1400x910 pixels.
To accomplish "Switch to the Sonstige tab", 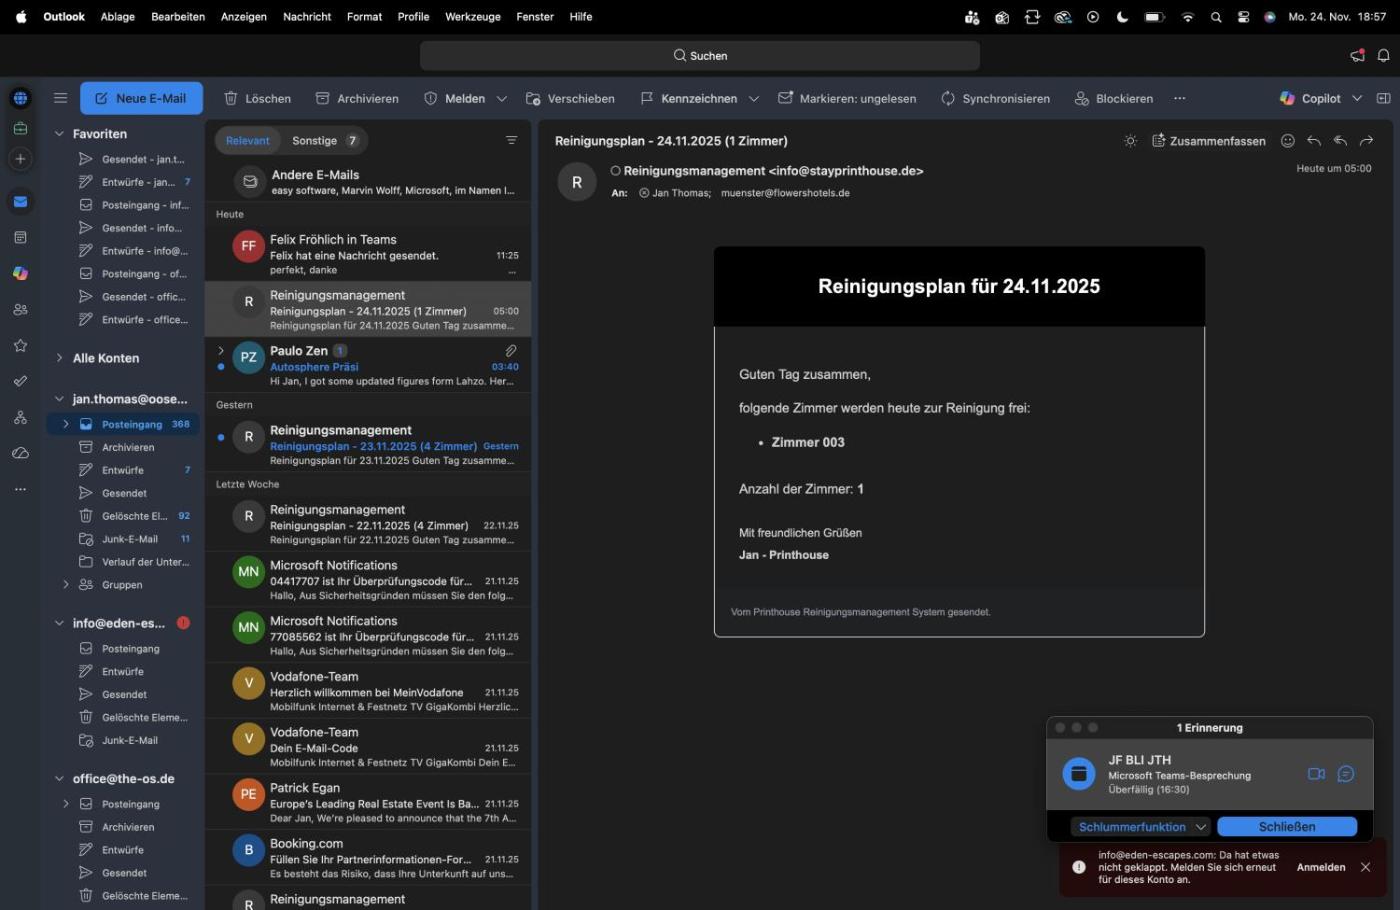I will (314, 141).
